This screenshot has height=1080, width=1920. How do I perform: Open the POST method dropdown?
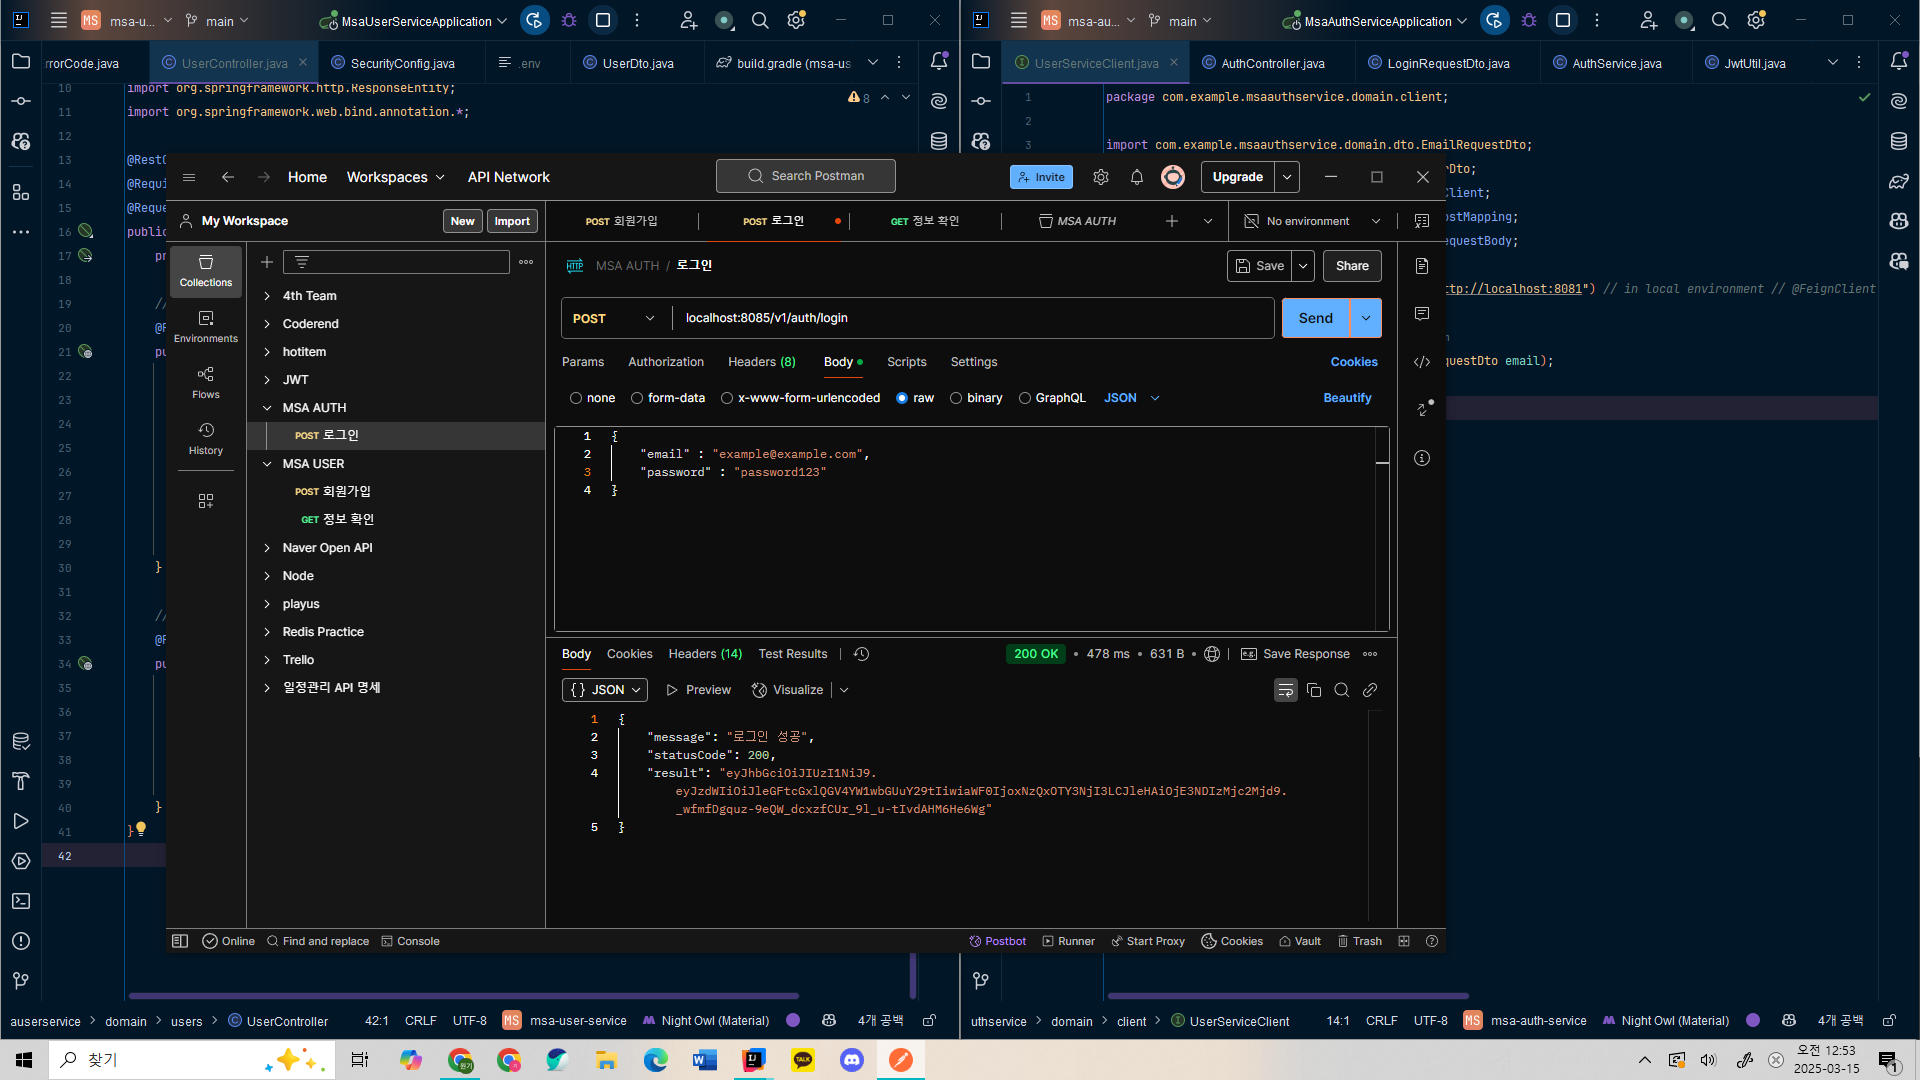[614, 318]
